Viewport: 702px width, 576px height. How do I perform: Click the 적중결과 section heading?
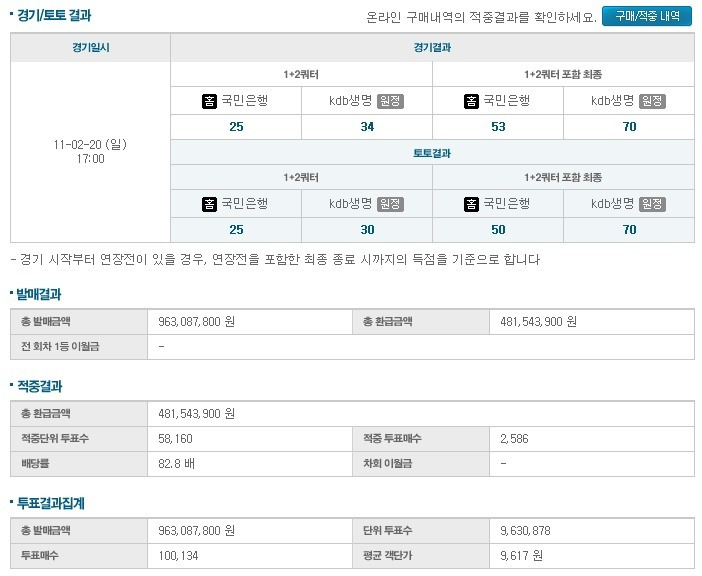click(x=39, y=386)
